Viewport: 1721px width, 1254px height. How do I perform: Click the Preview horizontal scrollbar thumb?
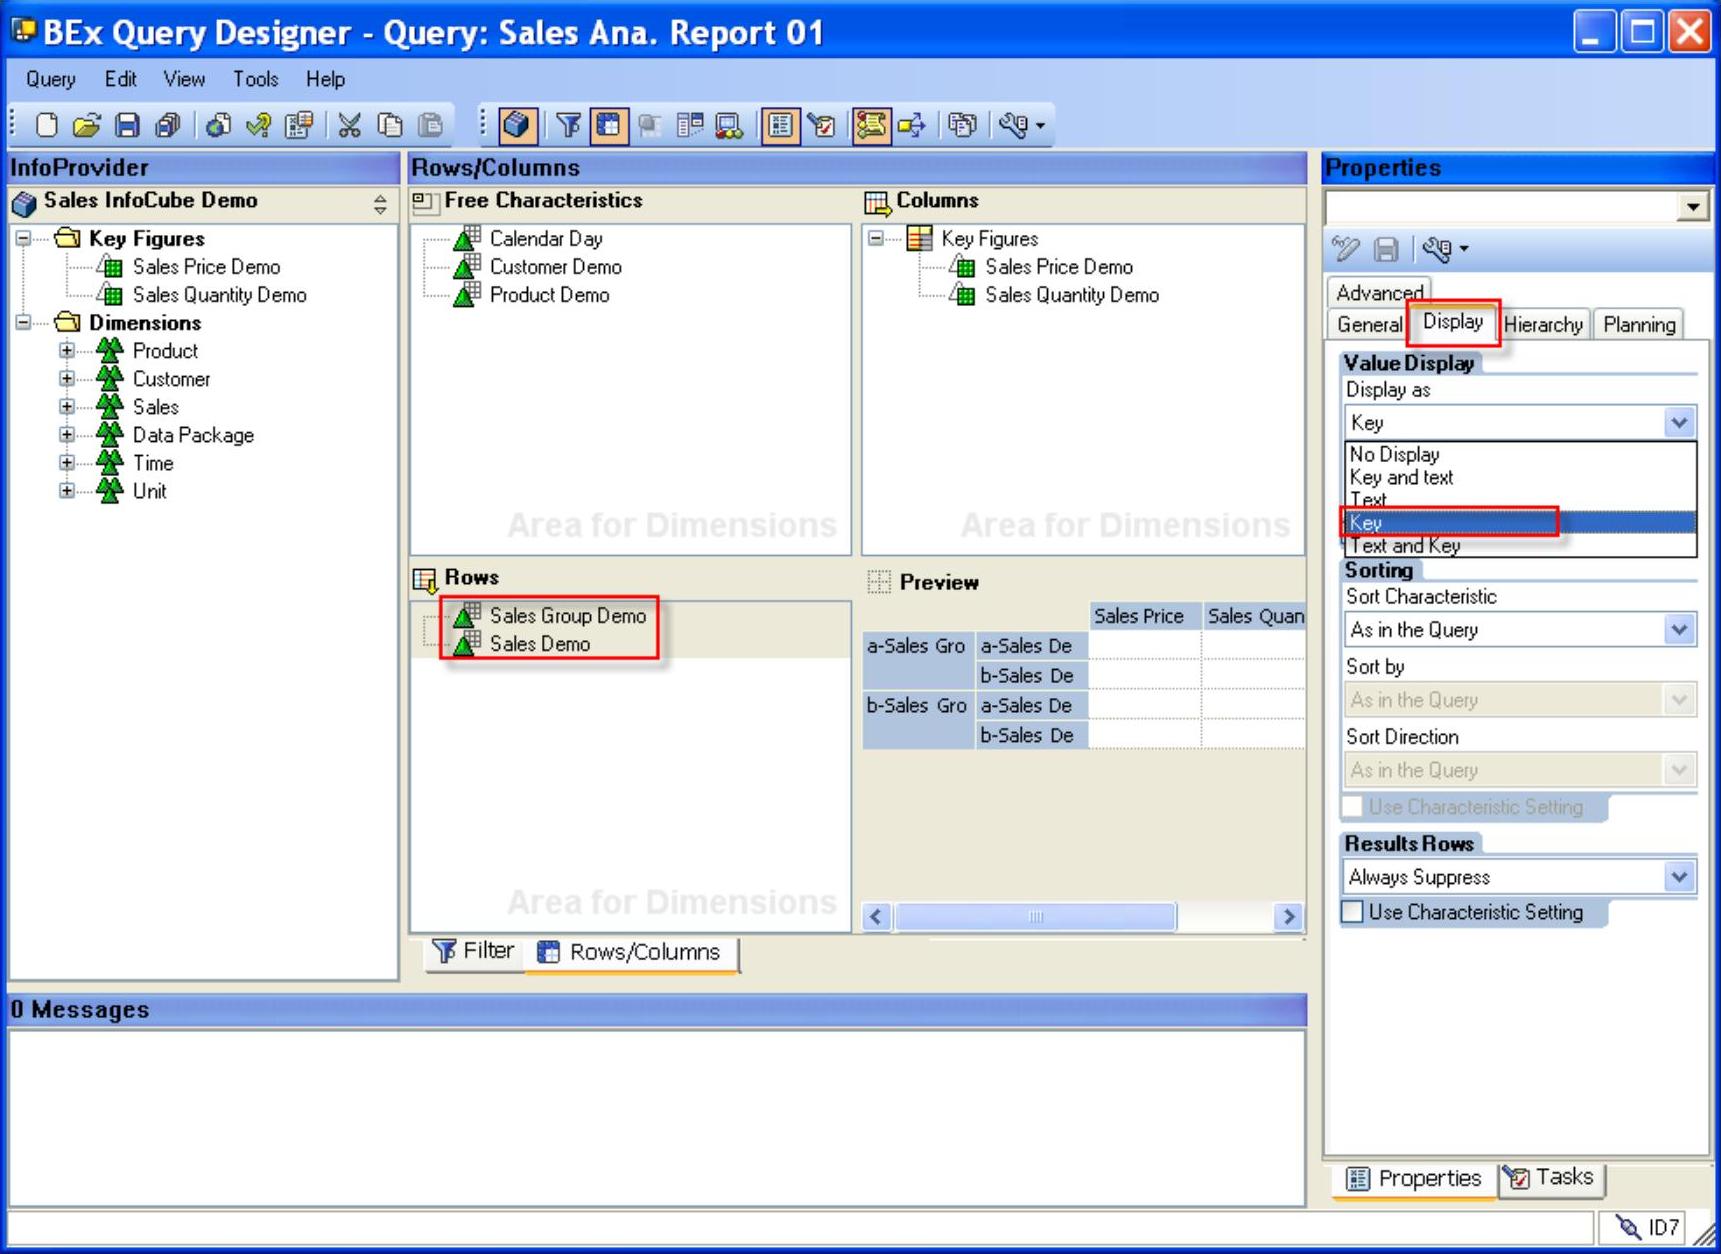click(x=1035, y=916)
